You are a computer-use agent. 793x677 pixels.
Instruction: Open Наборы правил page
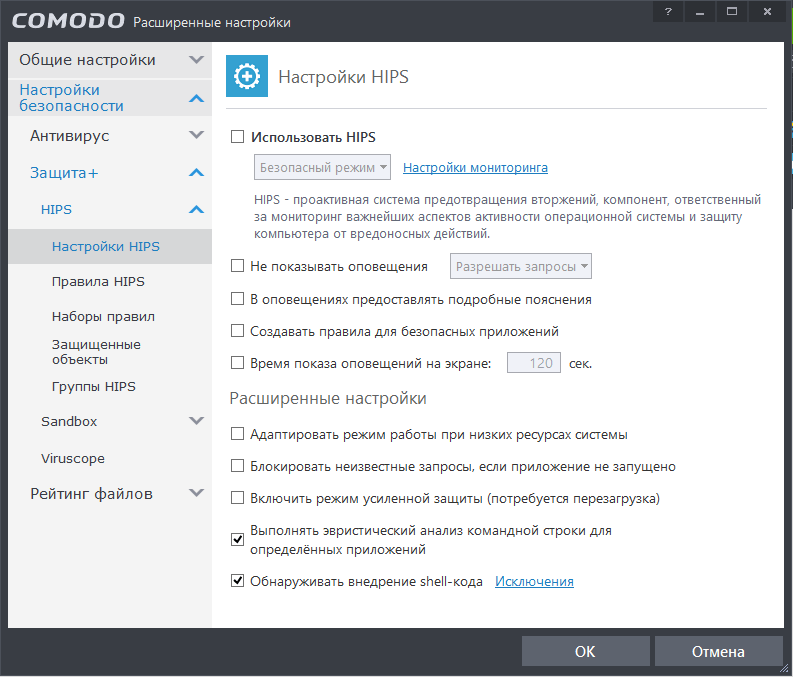[x=103, y=317]
